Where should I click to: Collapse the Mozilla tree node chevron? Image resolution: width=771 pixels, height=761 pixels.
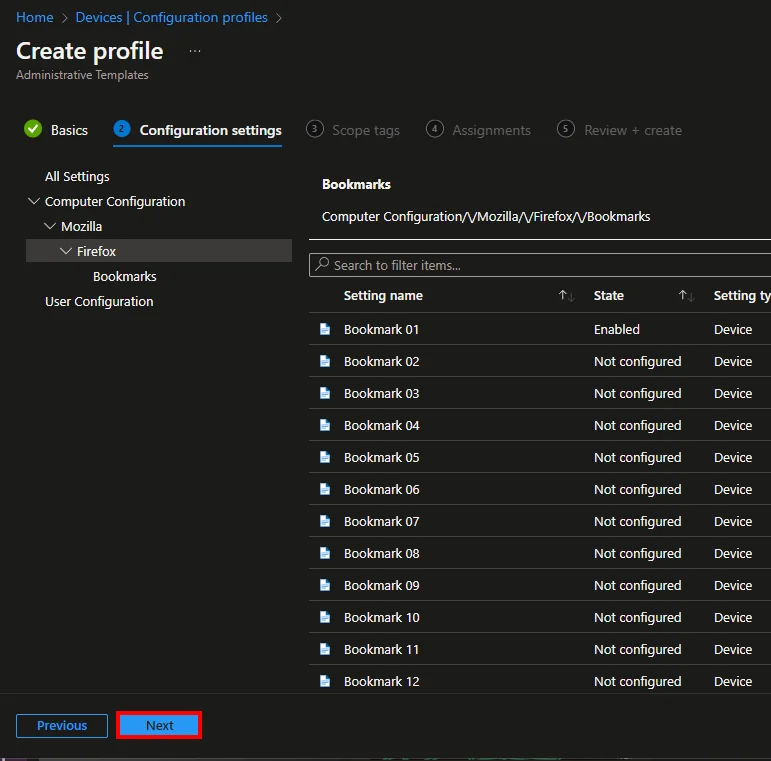tap(50, 226)
